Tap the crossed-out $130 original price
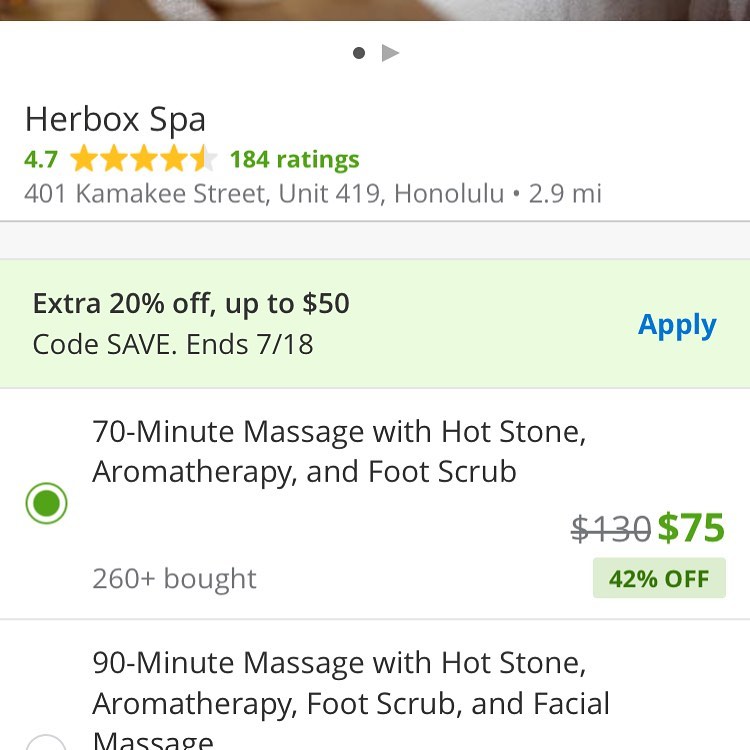 [610, 528]
